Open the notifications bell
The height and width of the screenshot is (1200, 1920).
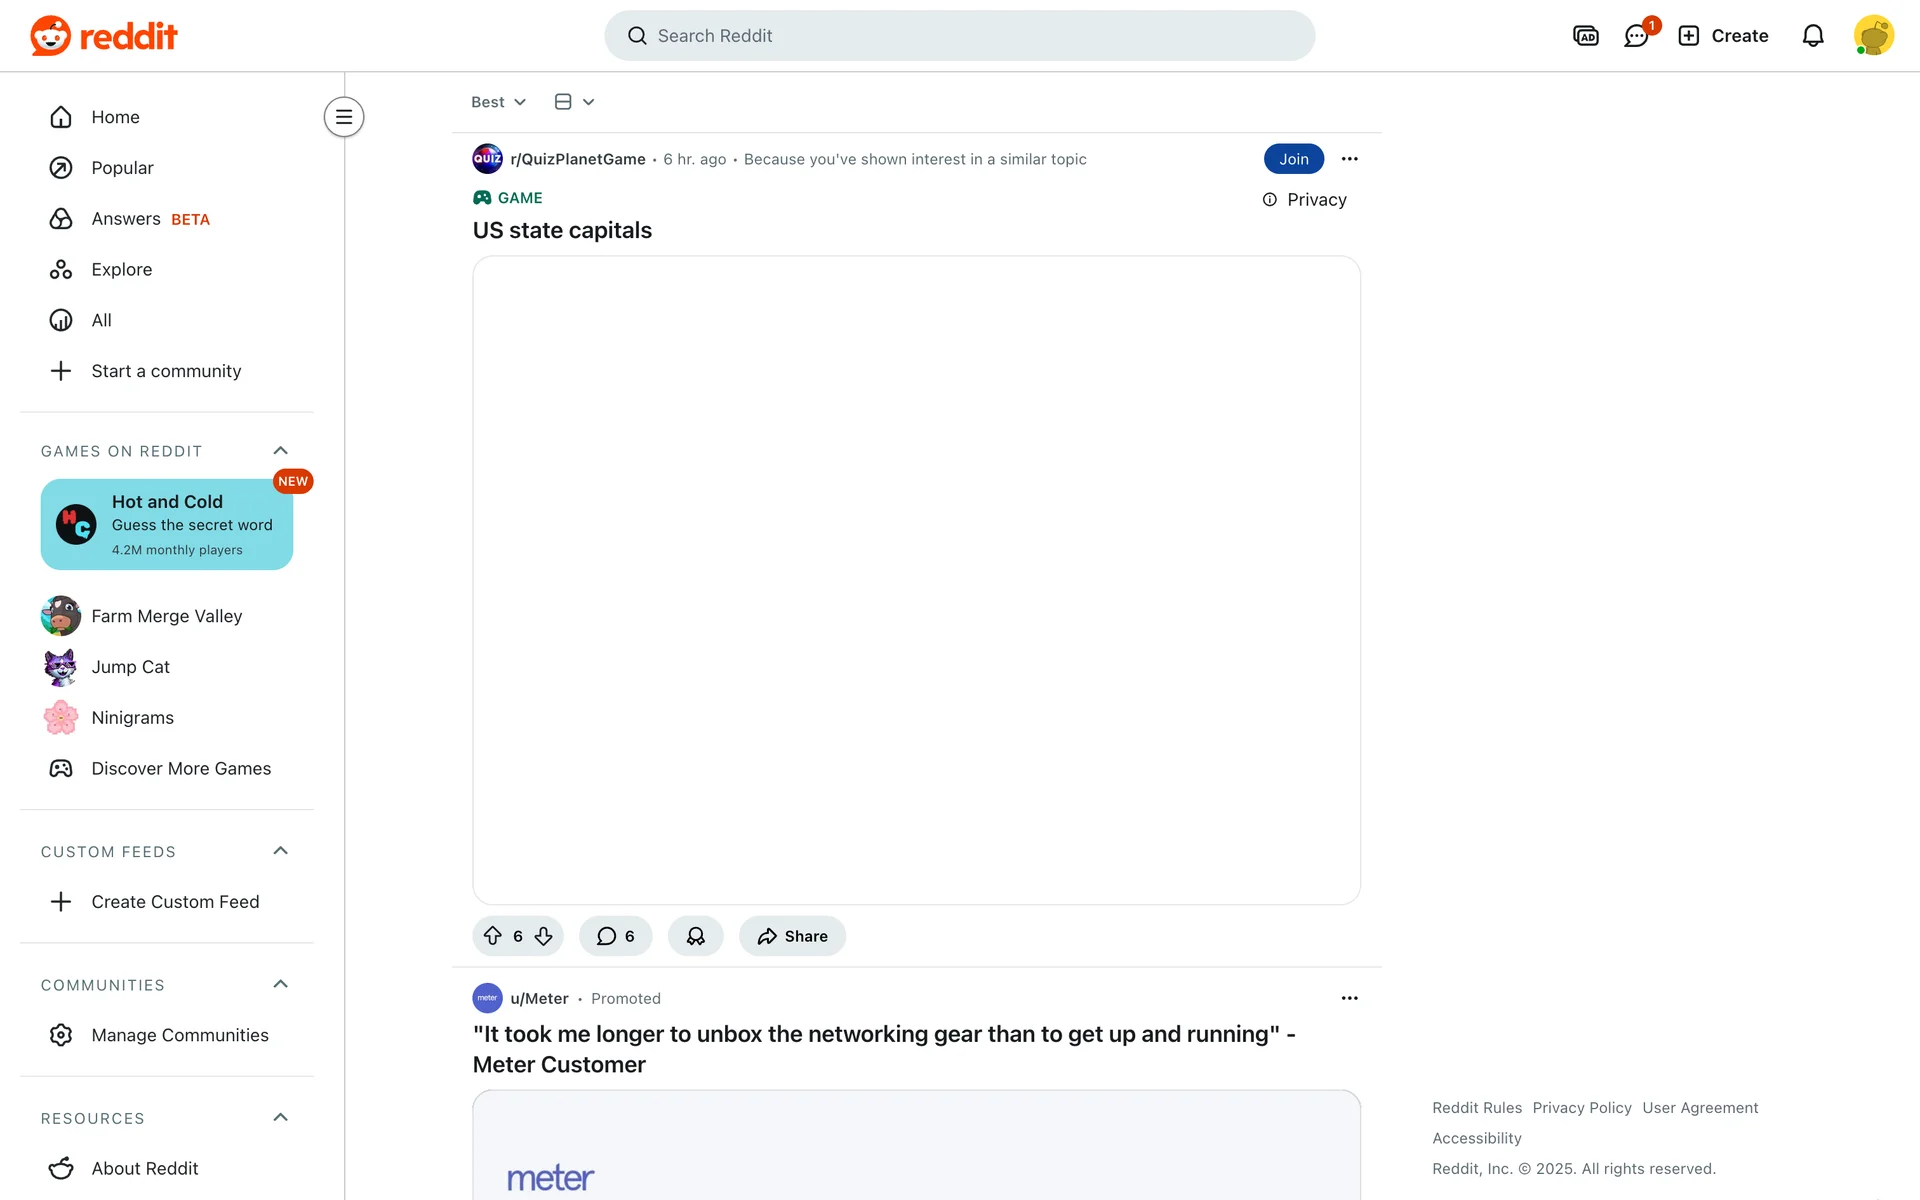coord(1813,36)
